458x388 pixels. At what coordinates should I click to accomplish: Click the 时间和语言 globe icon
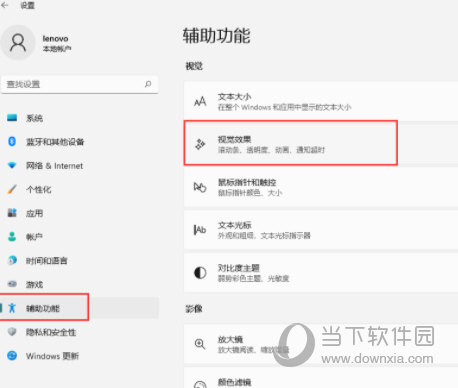[x=12, y=260]
